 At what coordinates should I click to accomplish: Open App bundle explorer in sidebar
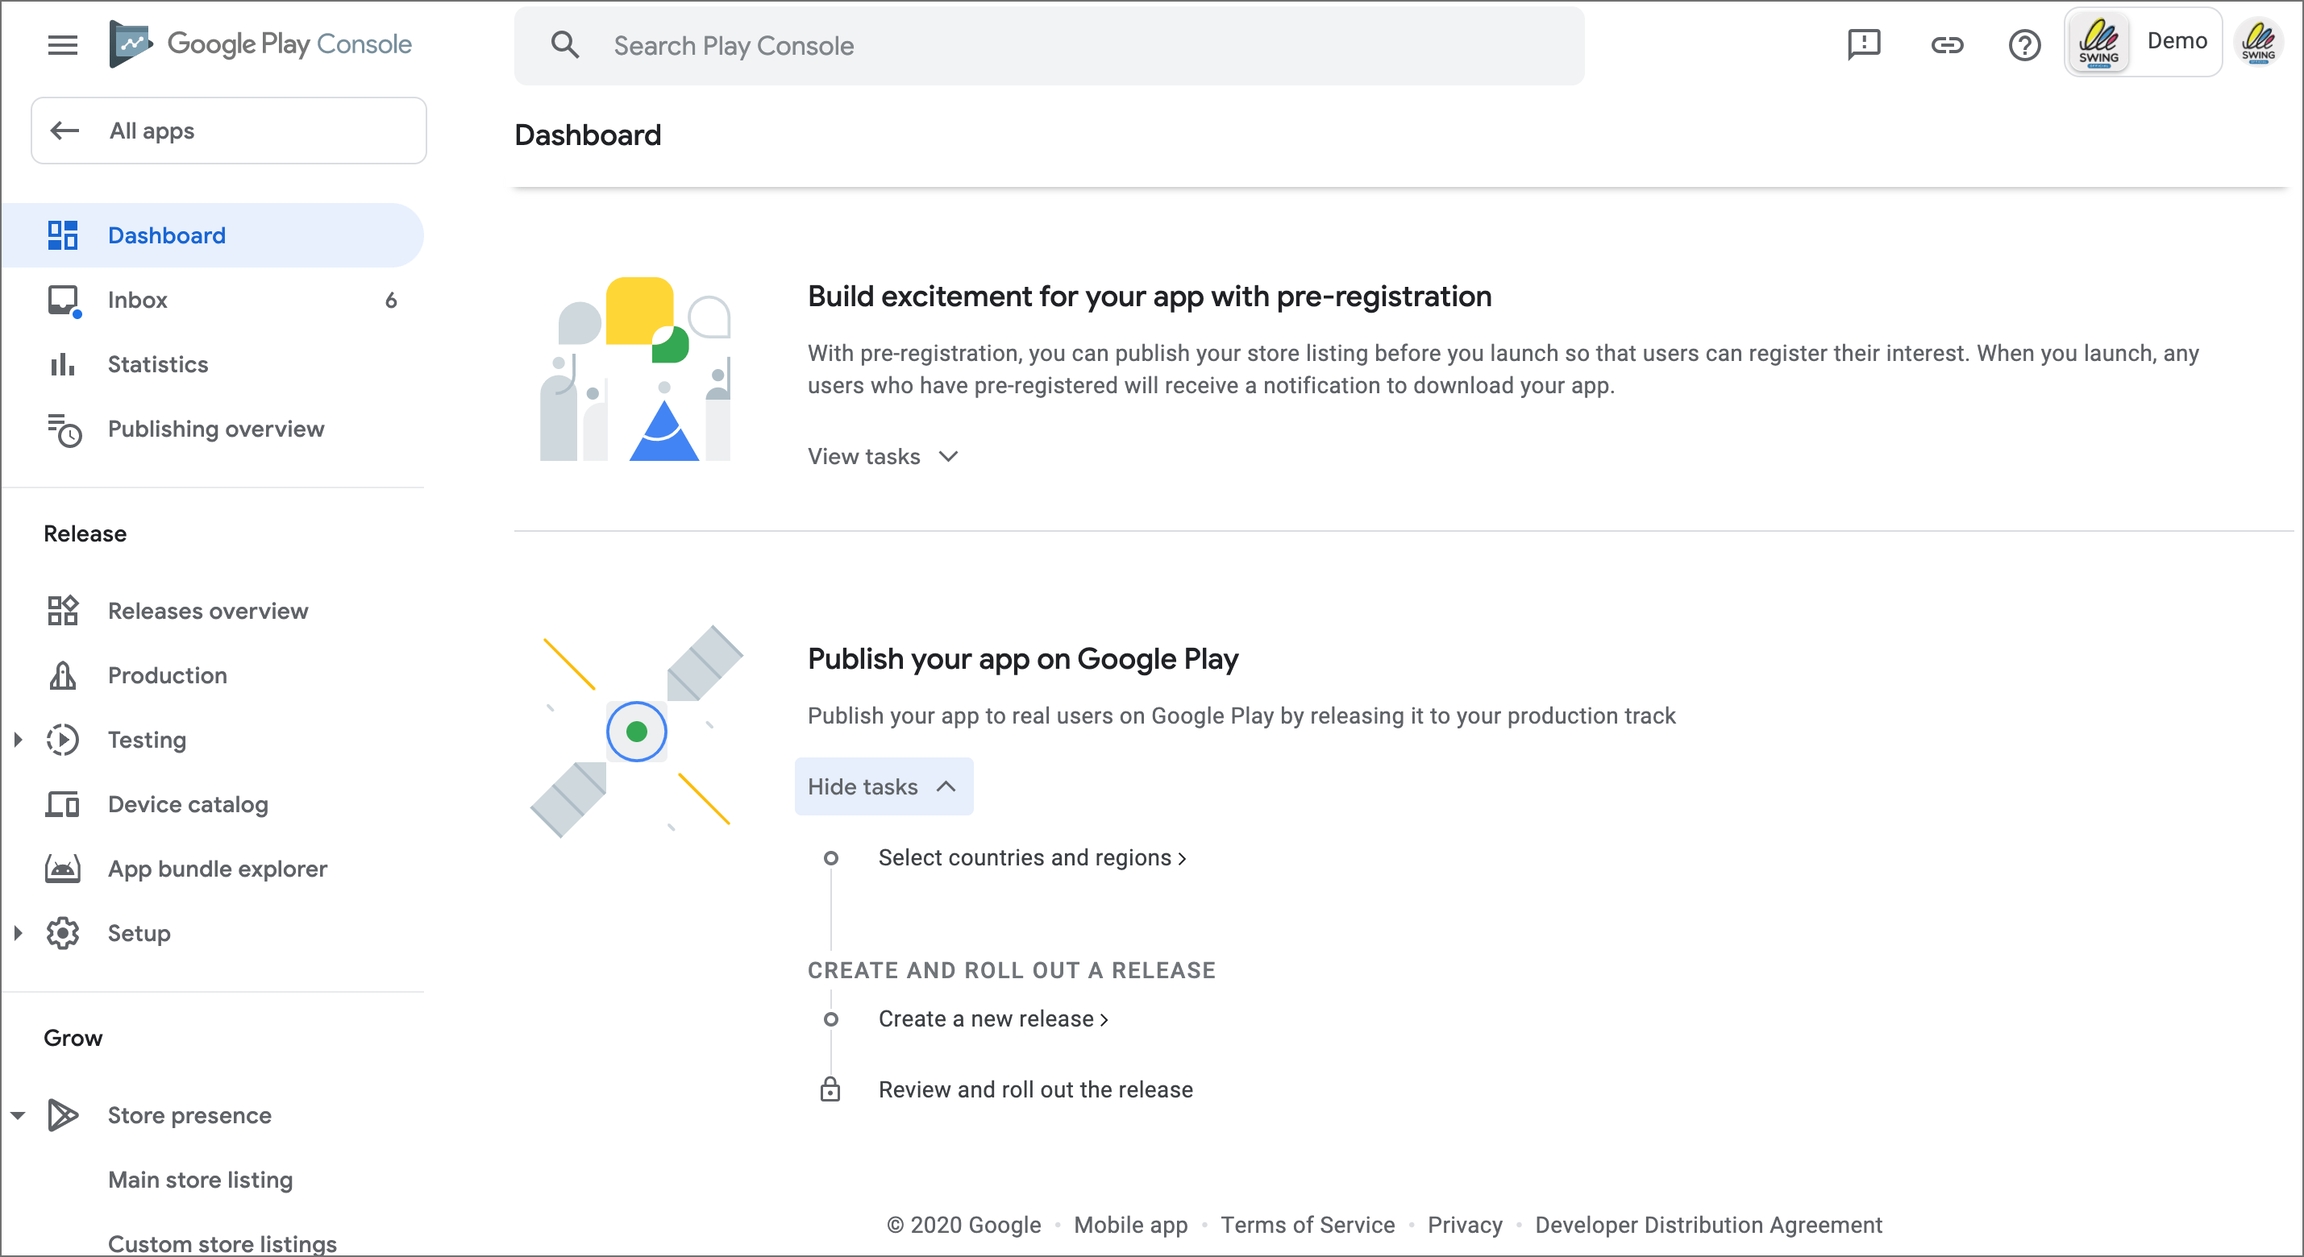[x=213, y=868]
